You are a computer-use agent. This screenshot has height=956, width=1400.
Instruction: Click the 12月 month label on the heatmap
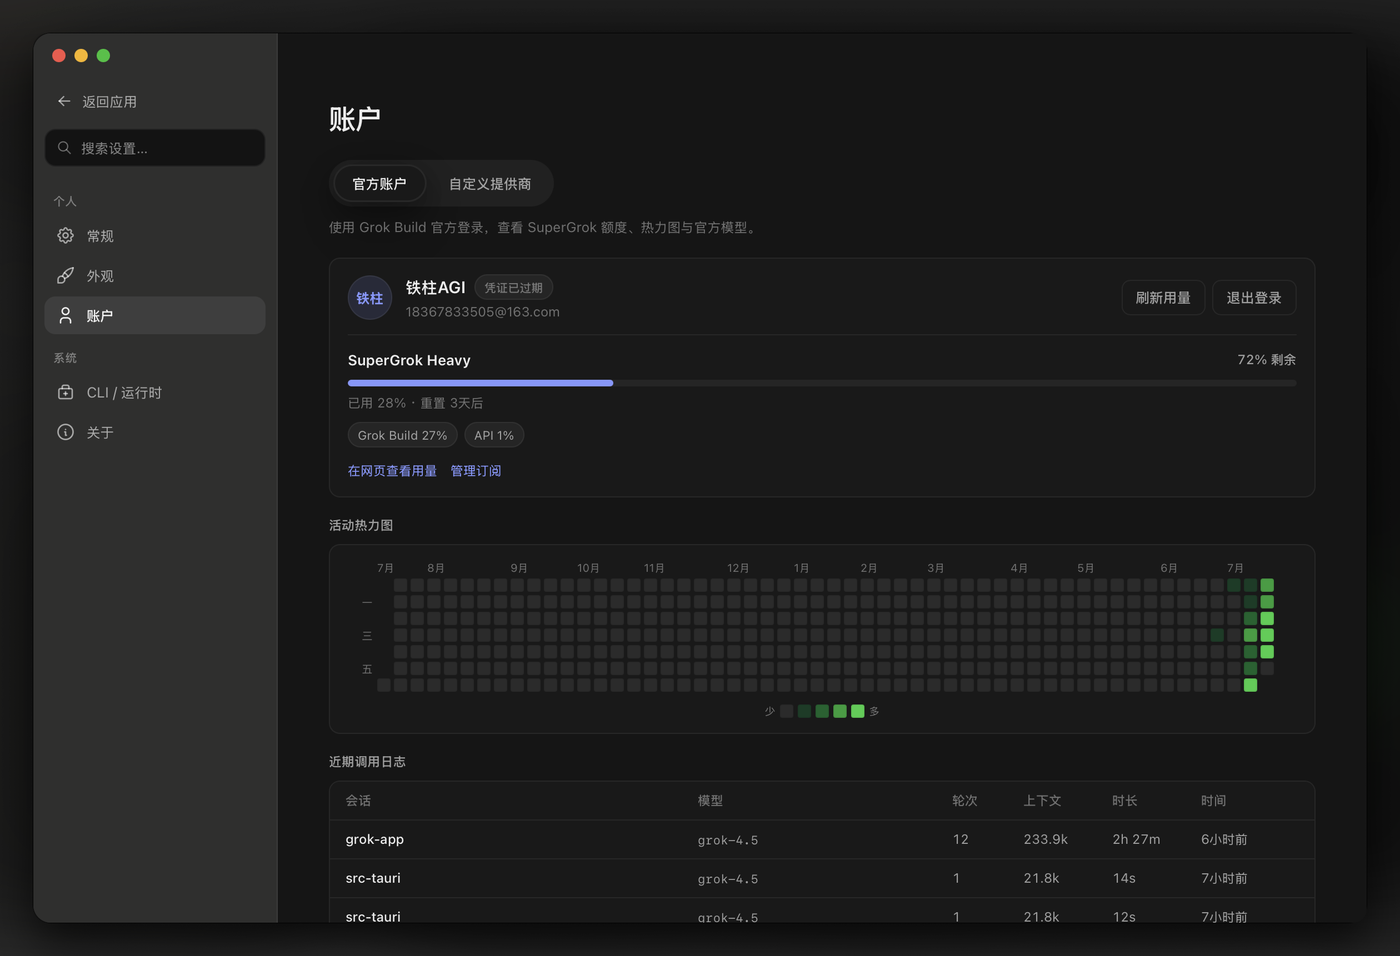click(738, 568)
